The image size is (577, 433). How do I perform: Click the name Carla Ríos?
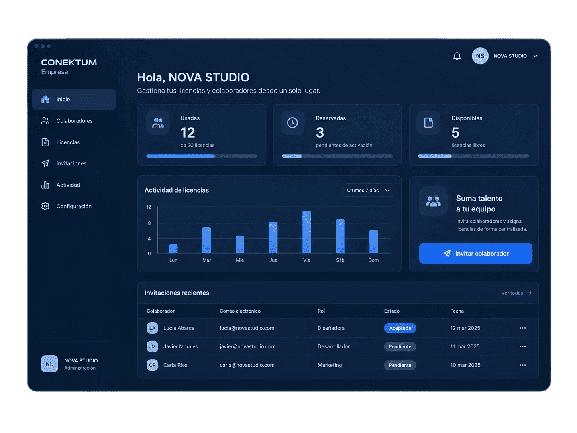(x=175, y=365)
